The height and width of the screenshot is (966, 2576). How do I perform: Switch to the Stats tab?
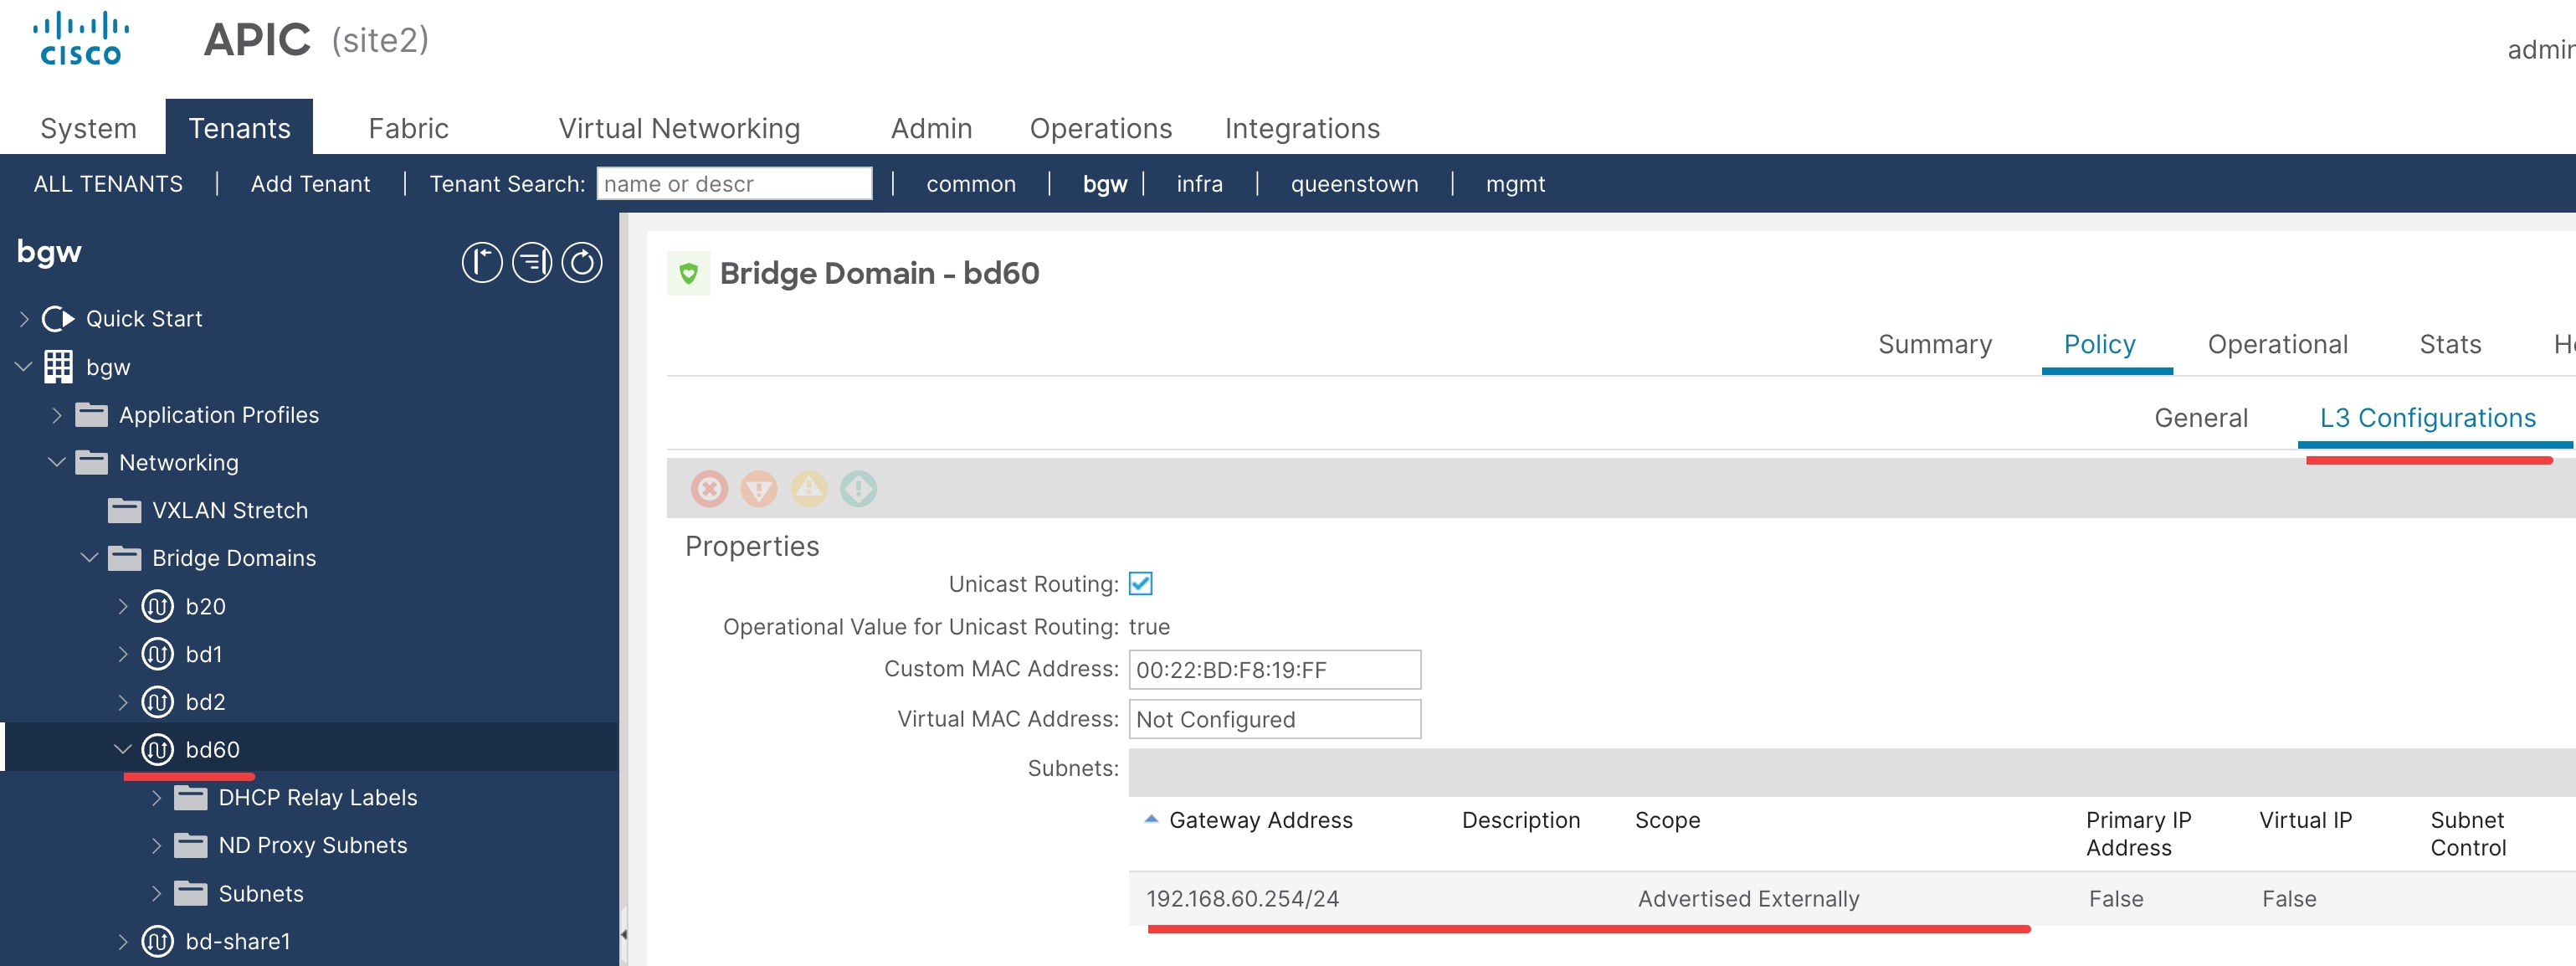point(2449,344)
